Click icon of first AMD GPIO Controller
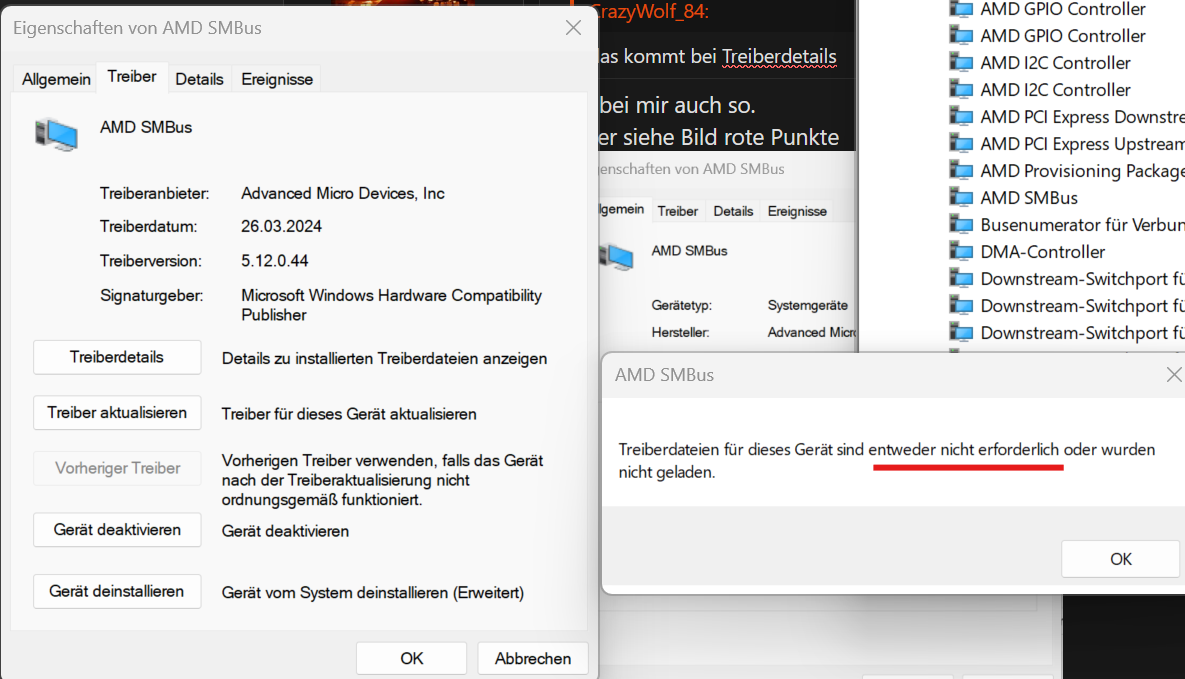Image resolution: width=1185 pixels, height=679 pixels. (961, 9)
